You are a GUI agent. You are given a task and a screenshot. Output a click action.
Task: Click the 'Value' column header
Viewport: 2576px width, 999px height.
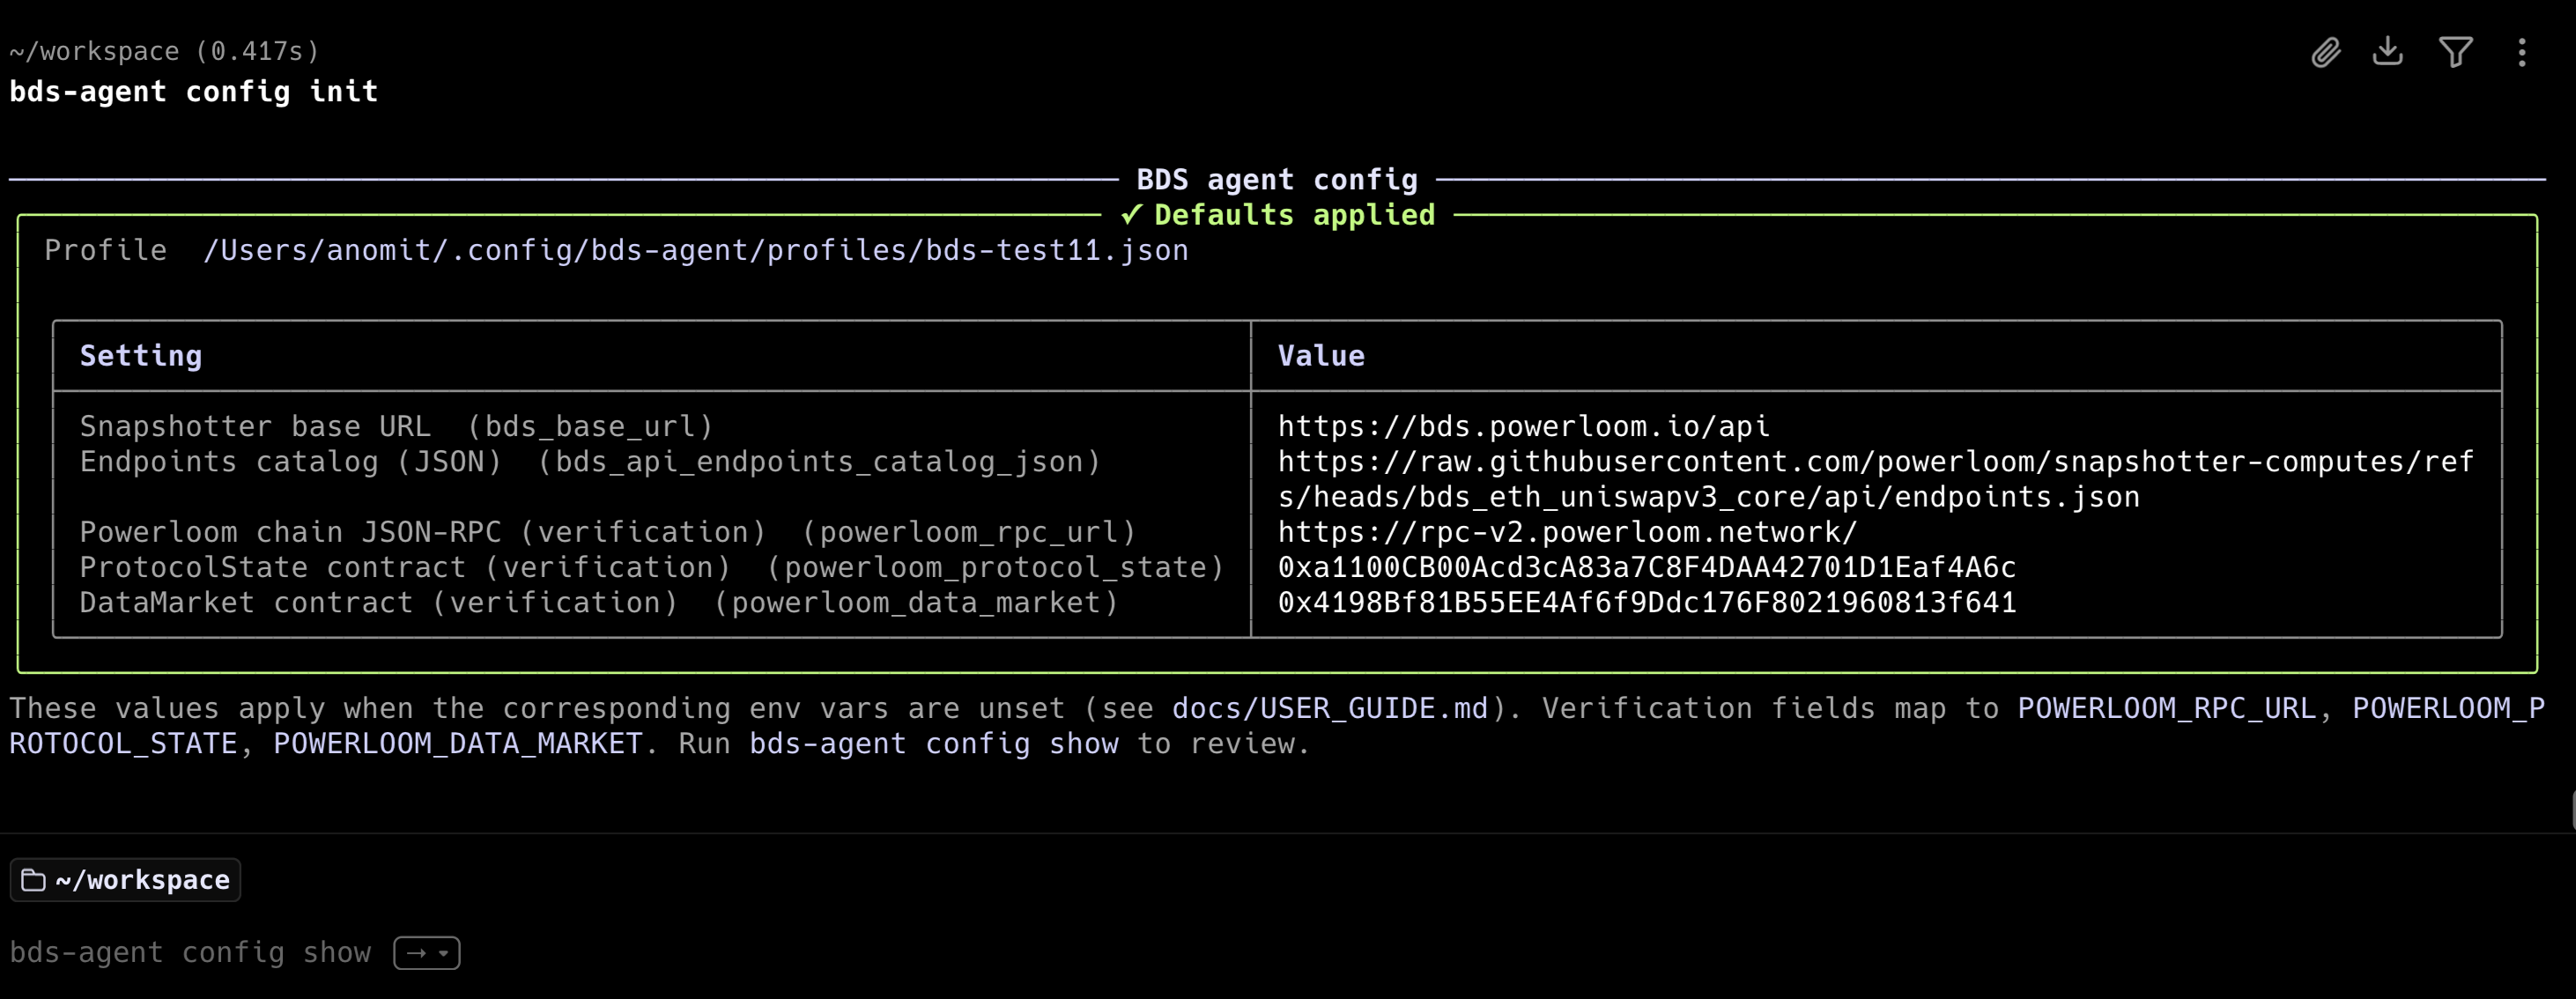[x=1321, y=356]
